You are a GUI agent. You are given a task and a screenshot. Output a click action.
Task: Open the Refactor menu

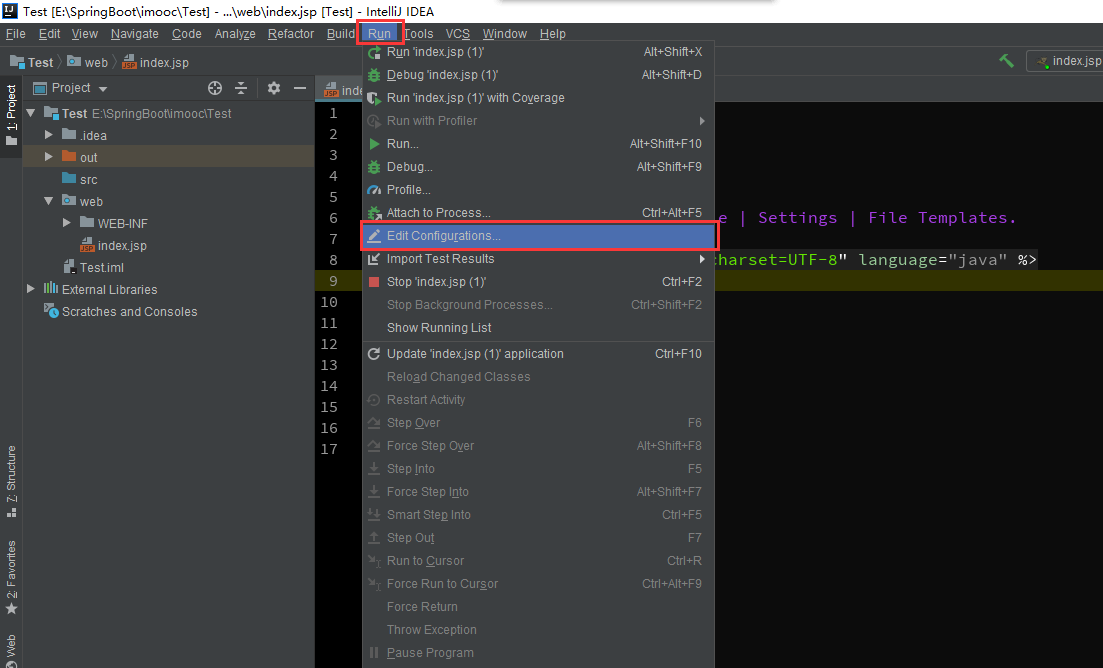coord(291,34)
